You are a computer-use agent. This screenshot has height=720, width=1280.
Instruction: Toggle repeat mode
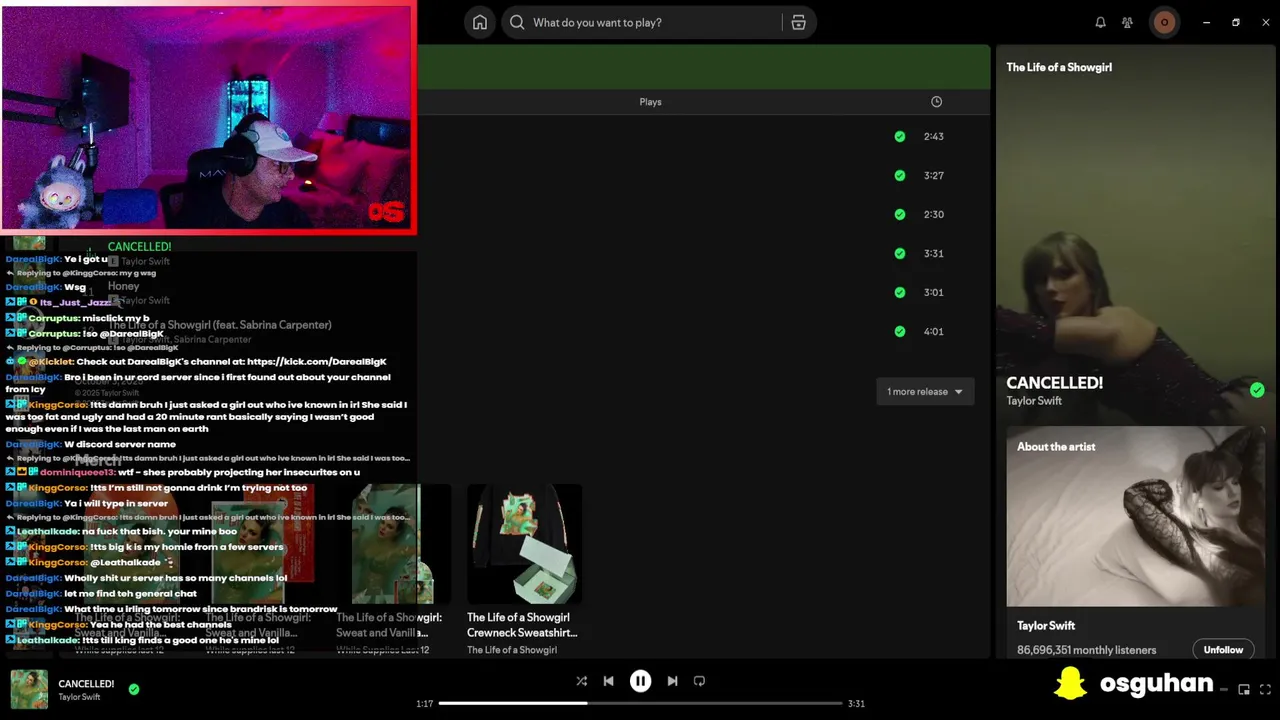pos(699,681)
